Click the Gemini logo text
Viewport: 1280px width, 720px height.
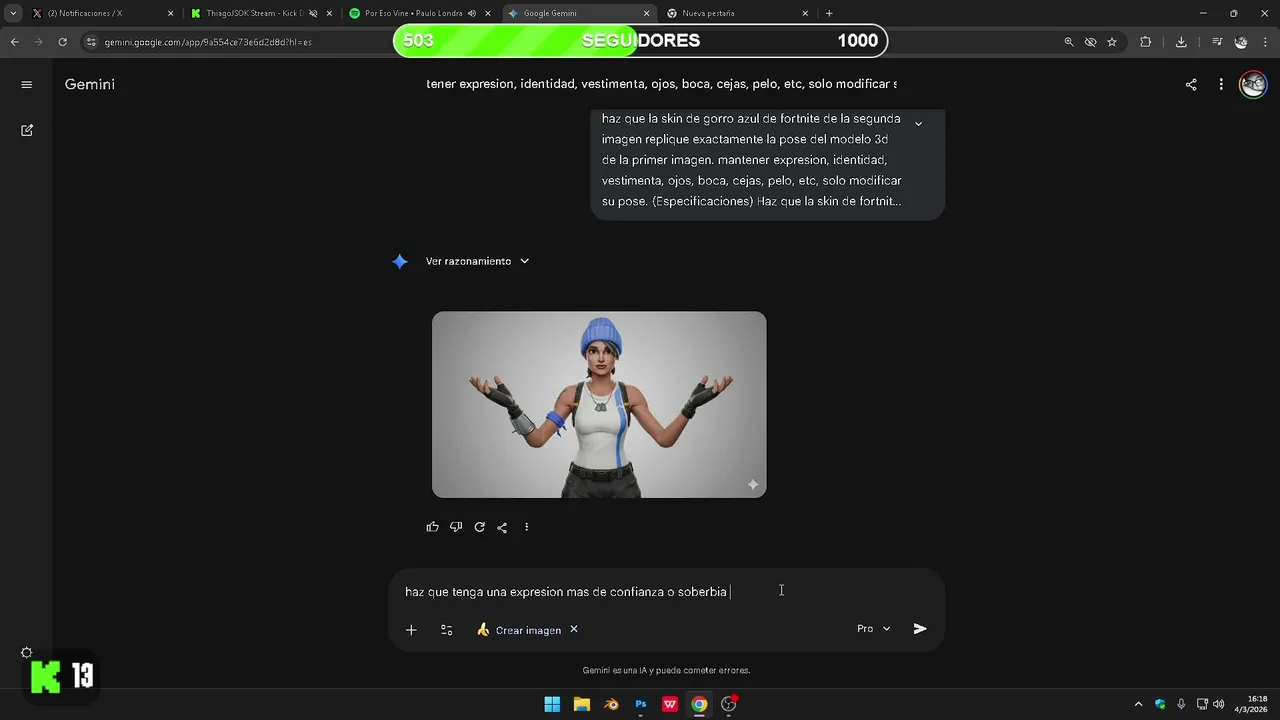[x=90, y=84]
